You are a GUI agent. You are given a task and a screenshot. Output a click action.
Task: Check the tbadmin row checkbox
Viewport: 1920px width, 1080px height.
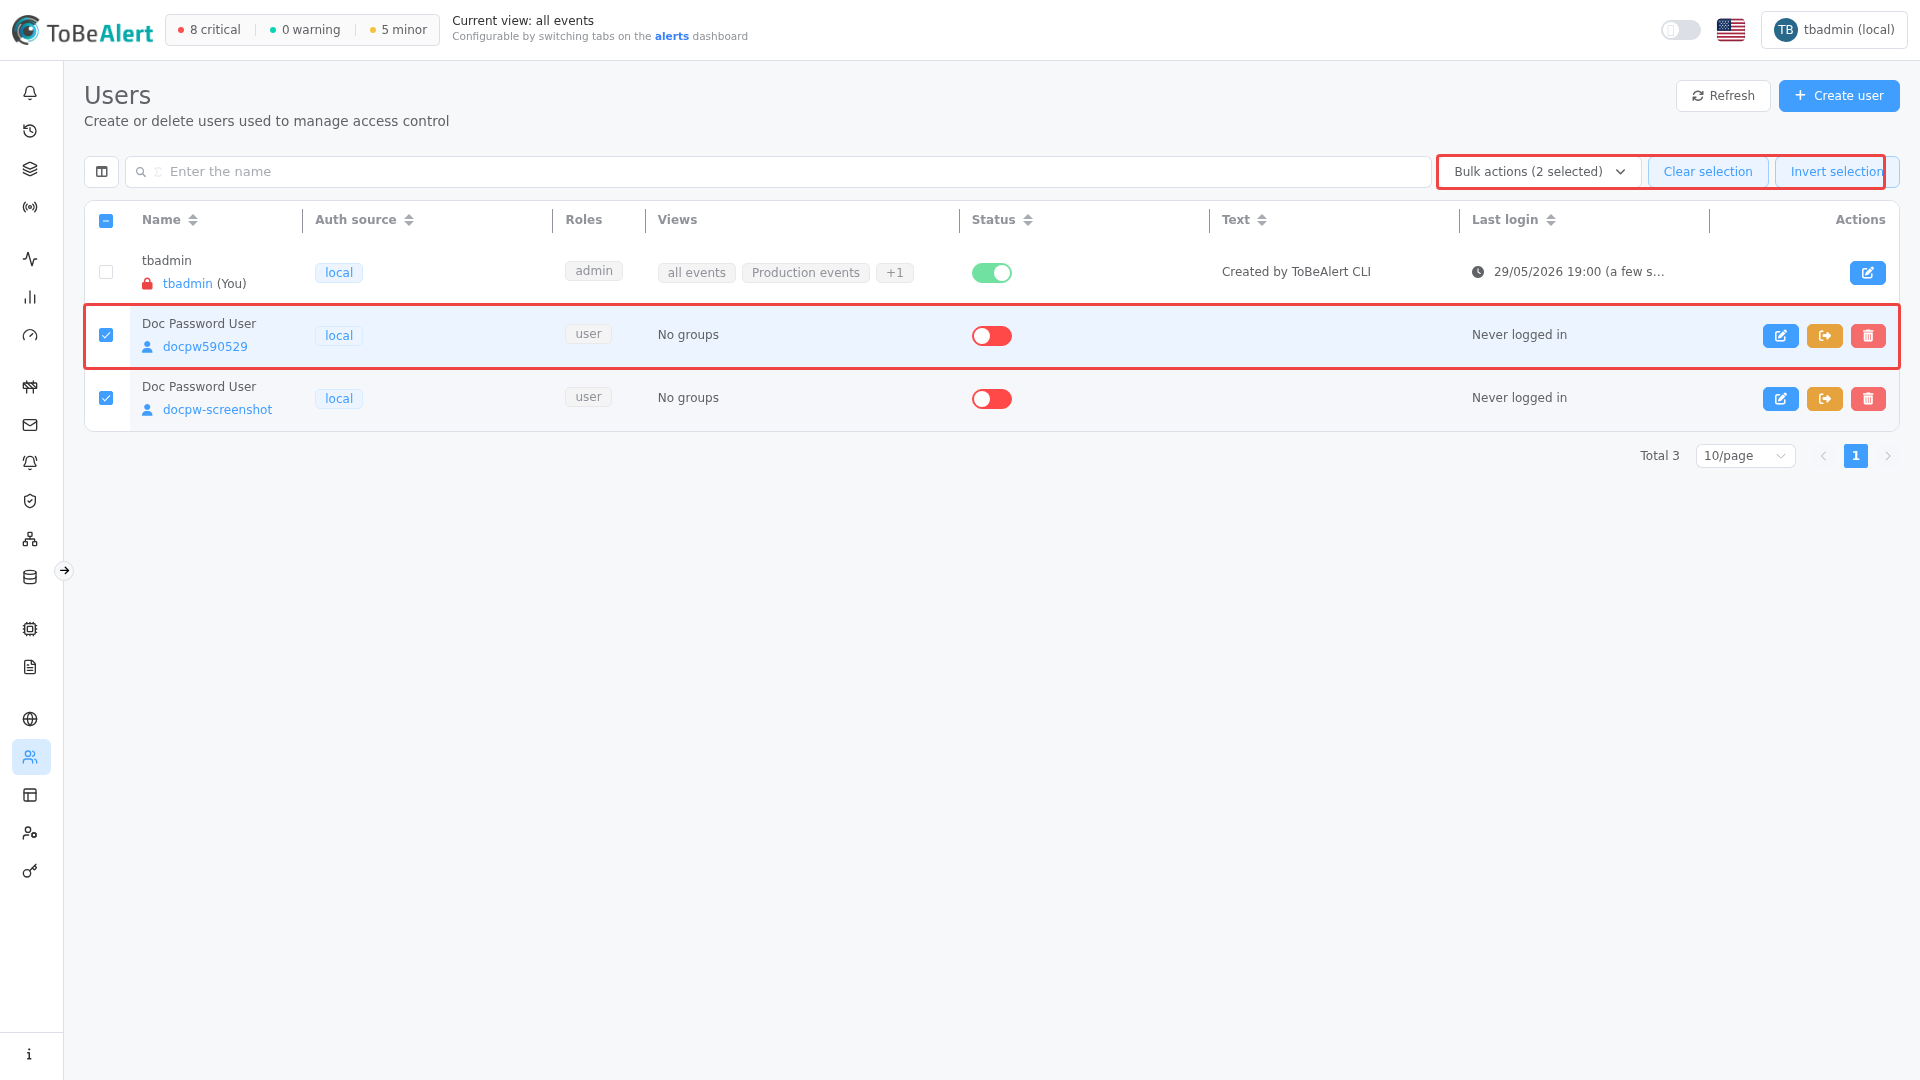click(106, 272)
